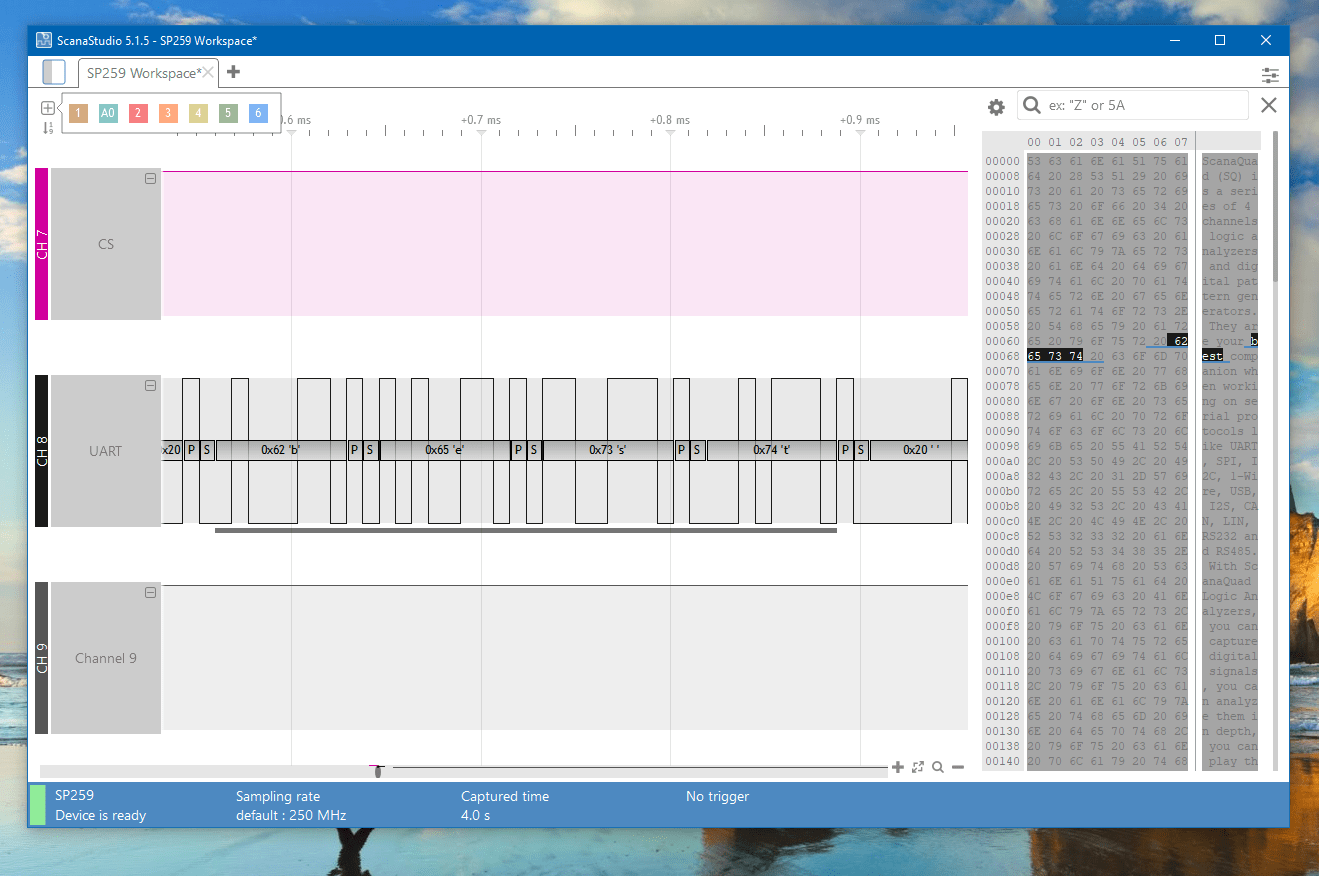This screenshot has width=1319, height=876.
Task: Open hex view settings gear
Action: [996, 107]
